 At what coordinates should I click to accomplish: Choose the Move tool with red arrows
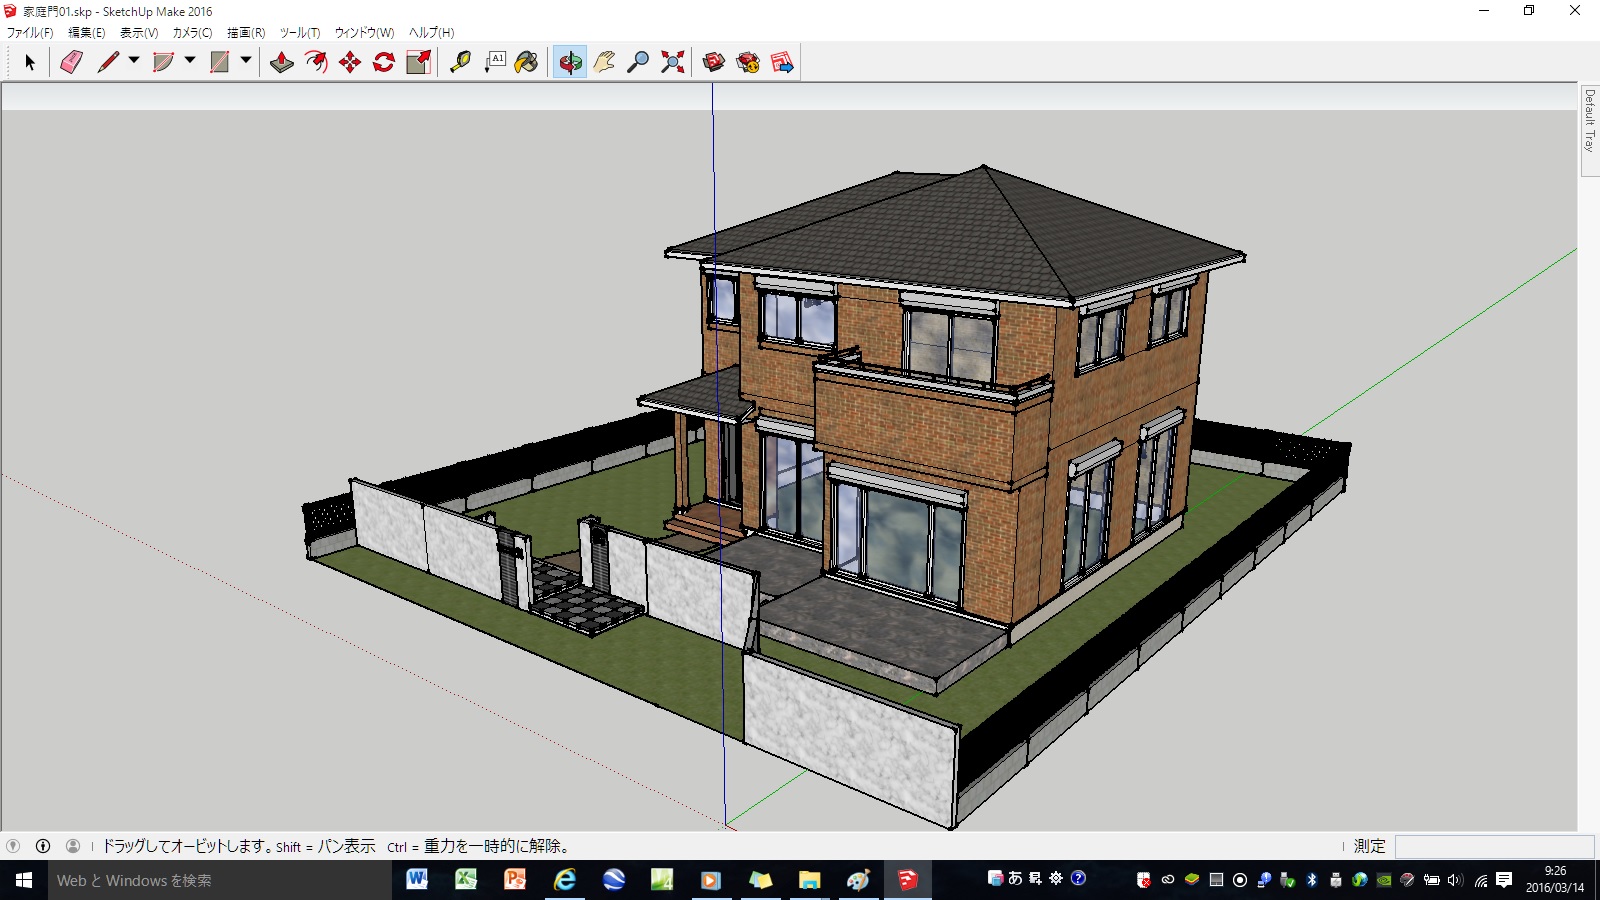tap(350, 62)
